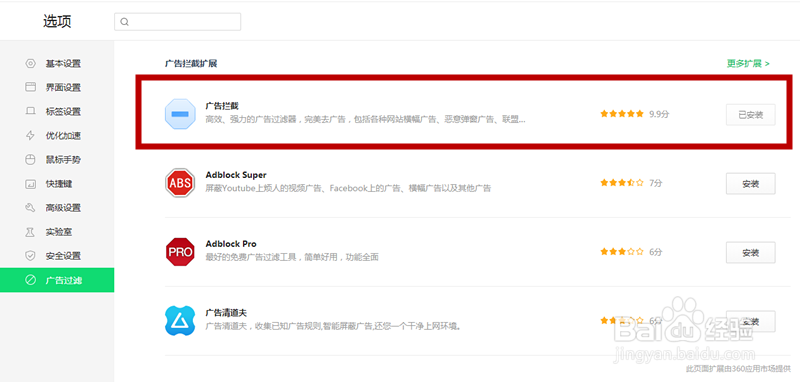800x382 pixels.
Task: Click the 安全设置 shield icon
Action: click(31, 256)
